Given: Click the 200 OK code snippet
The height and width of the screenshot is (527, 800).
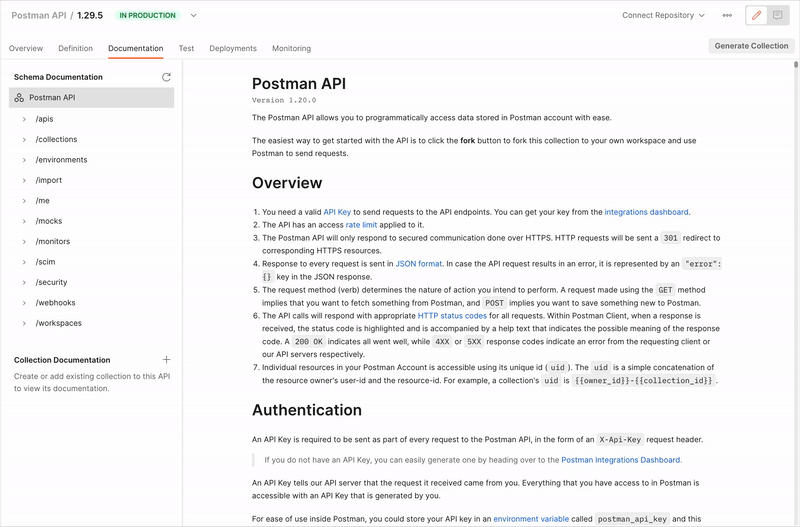Looking at the screenshot, I should [x=309, y=342].
